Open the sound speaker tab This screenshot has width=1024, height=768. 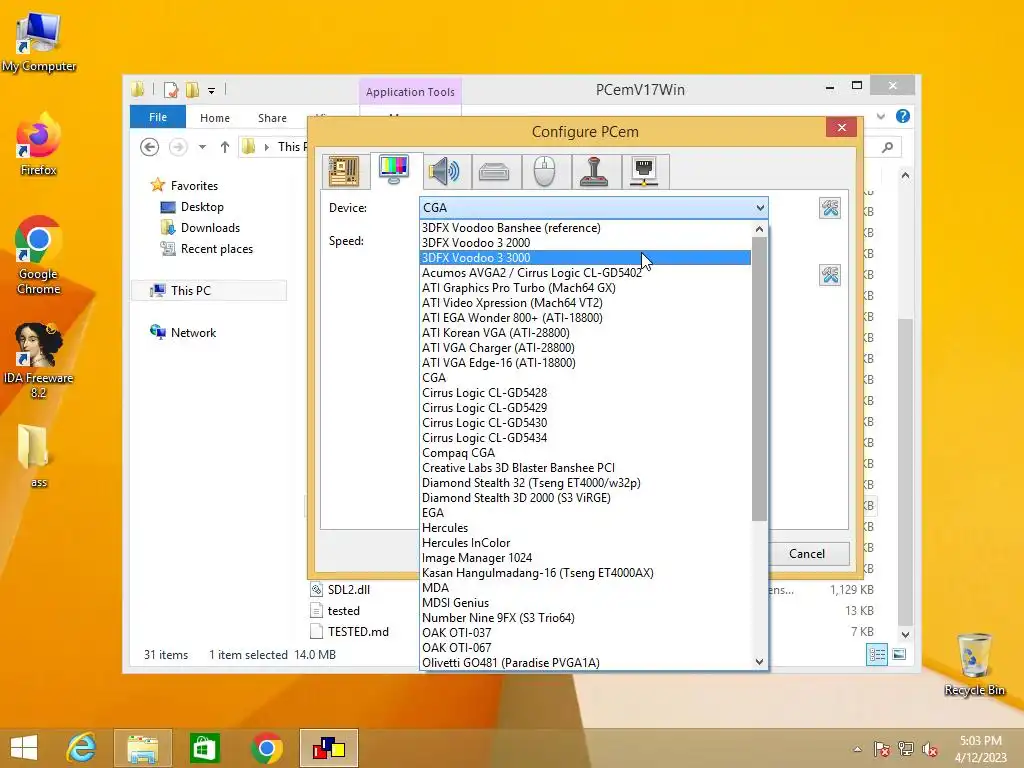pyautogui.click(x=444, y=172)
